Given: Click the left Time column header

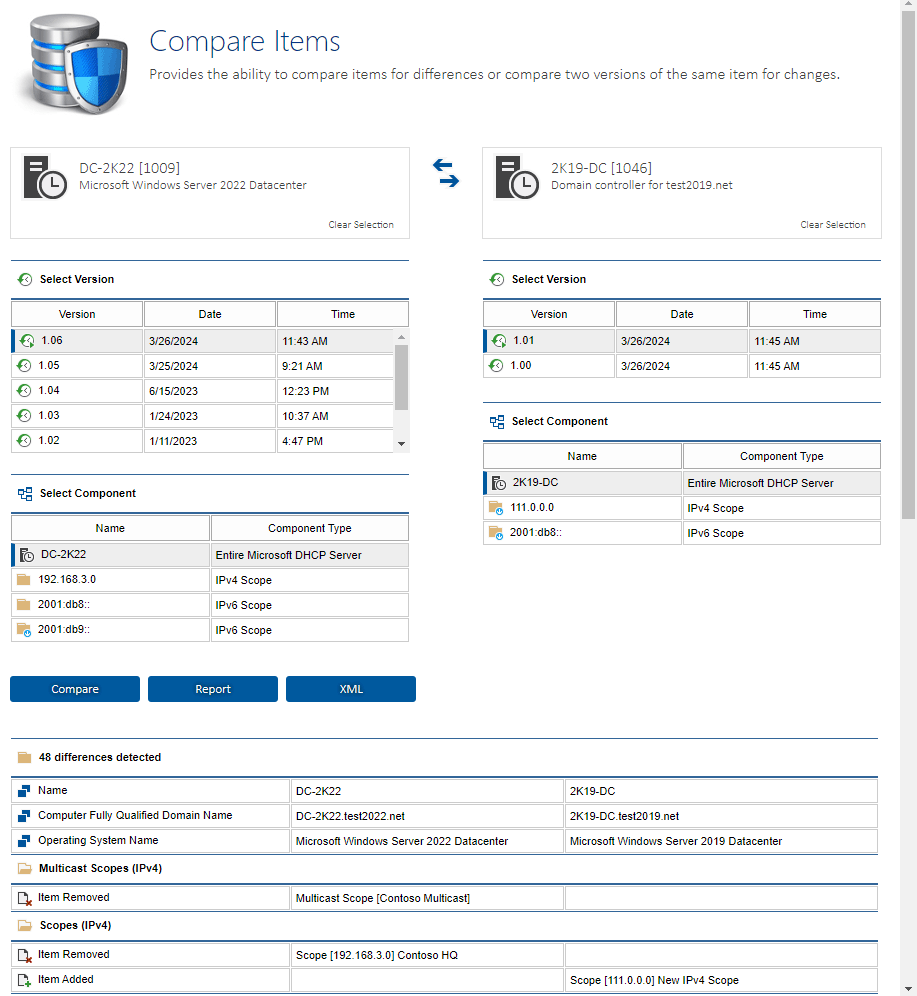Looking at the screenshot, I should point(342,314).
